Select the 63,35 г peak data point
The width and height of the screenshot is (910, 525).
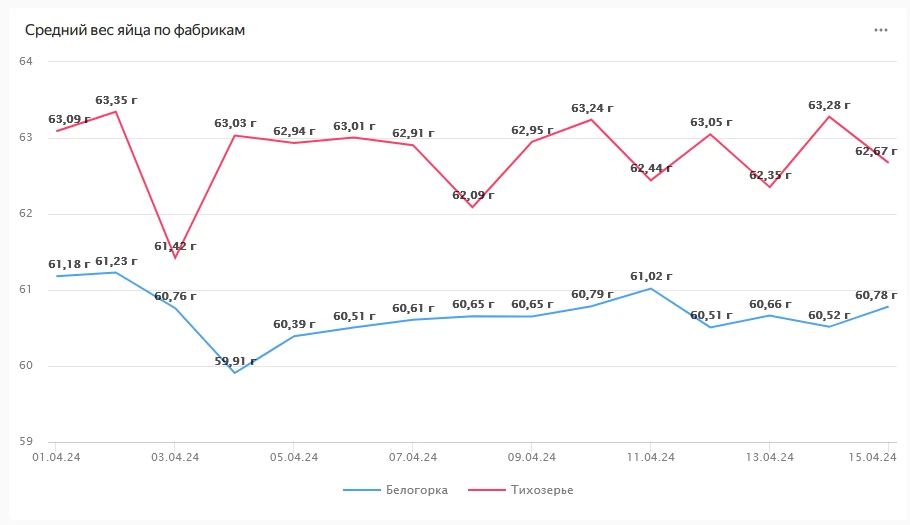(116, 111)
